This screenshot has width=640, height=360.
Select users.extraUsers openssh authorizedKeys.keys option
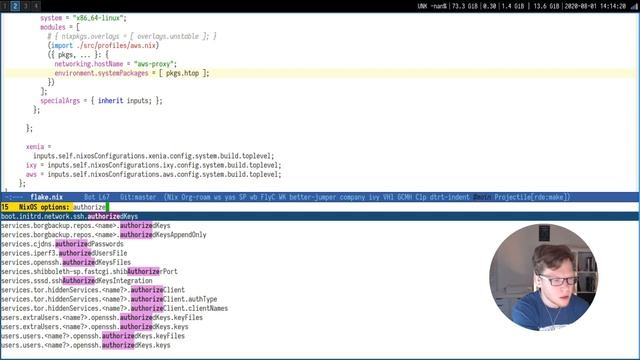pos(95,327)
